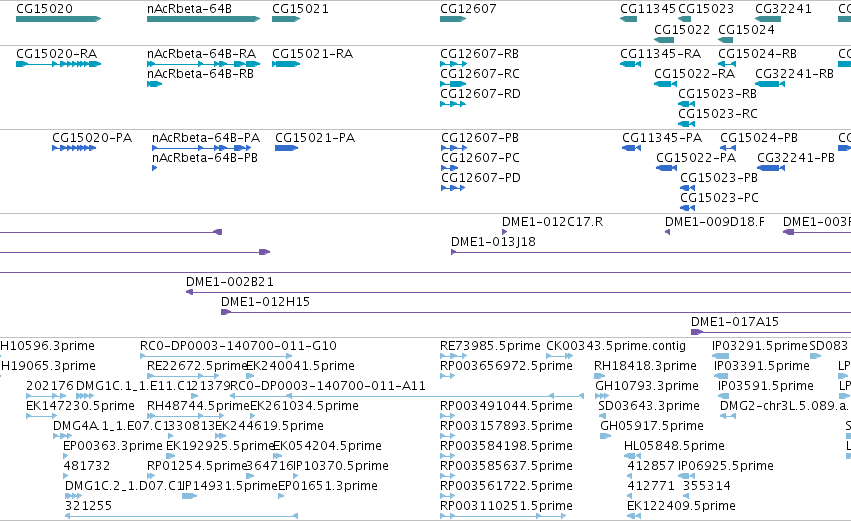Image resolution: width=851 pixels, height=521 pixels.
Task: Select EST GH10793.3prime
Action: (647, 386)
